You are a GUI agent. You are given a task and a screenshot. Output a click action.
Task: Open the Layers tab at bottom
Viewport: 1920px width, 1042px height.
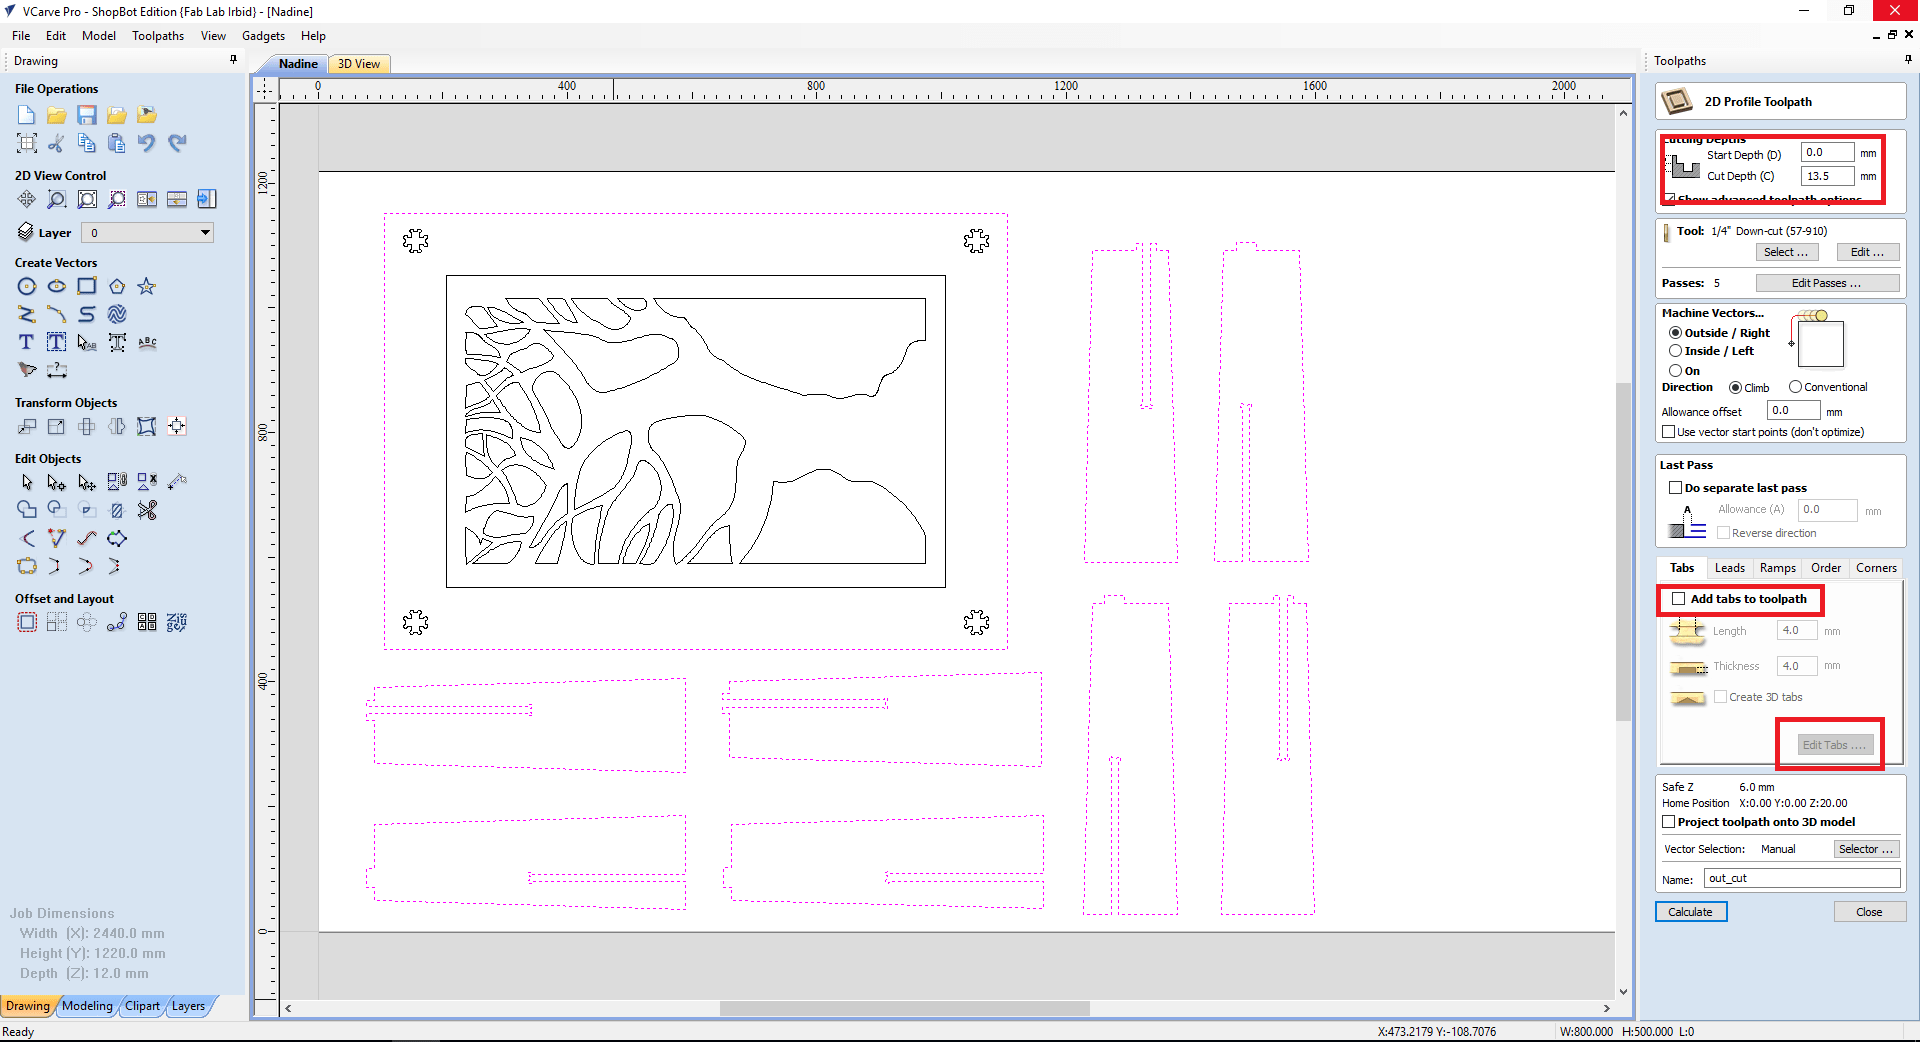tap(188, 1006)
